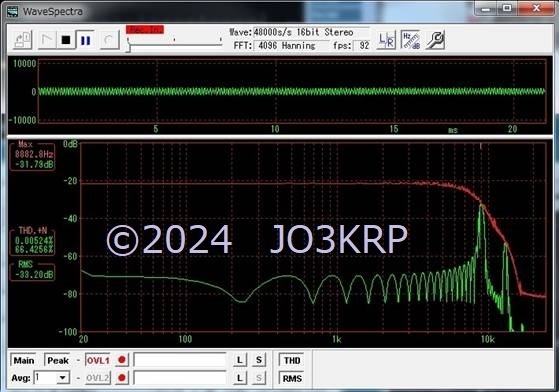Click the playback position slider

pos(175,43)
